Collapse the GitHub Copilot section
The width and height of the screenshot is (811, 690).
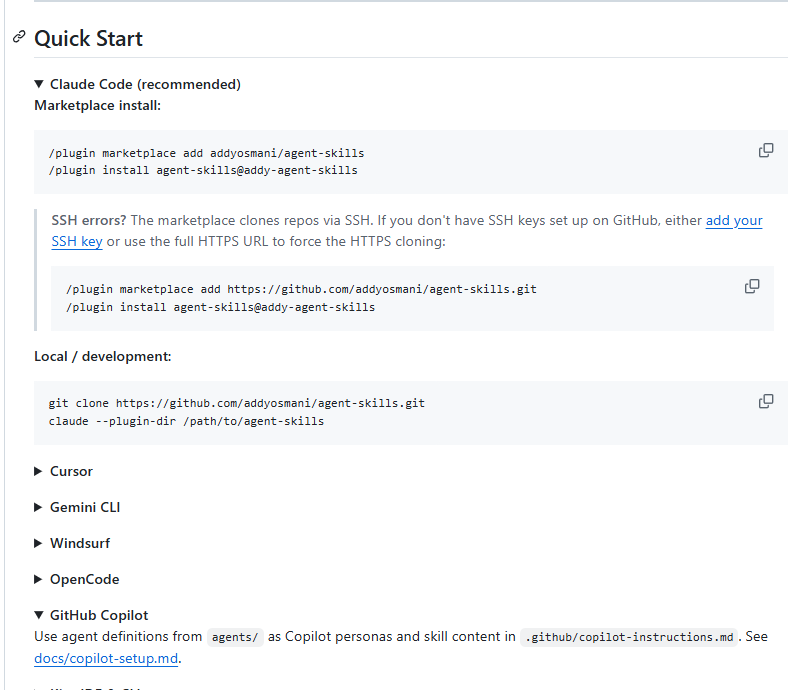[x=91, y=615]
